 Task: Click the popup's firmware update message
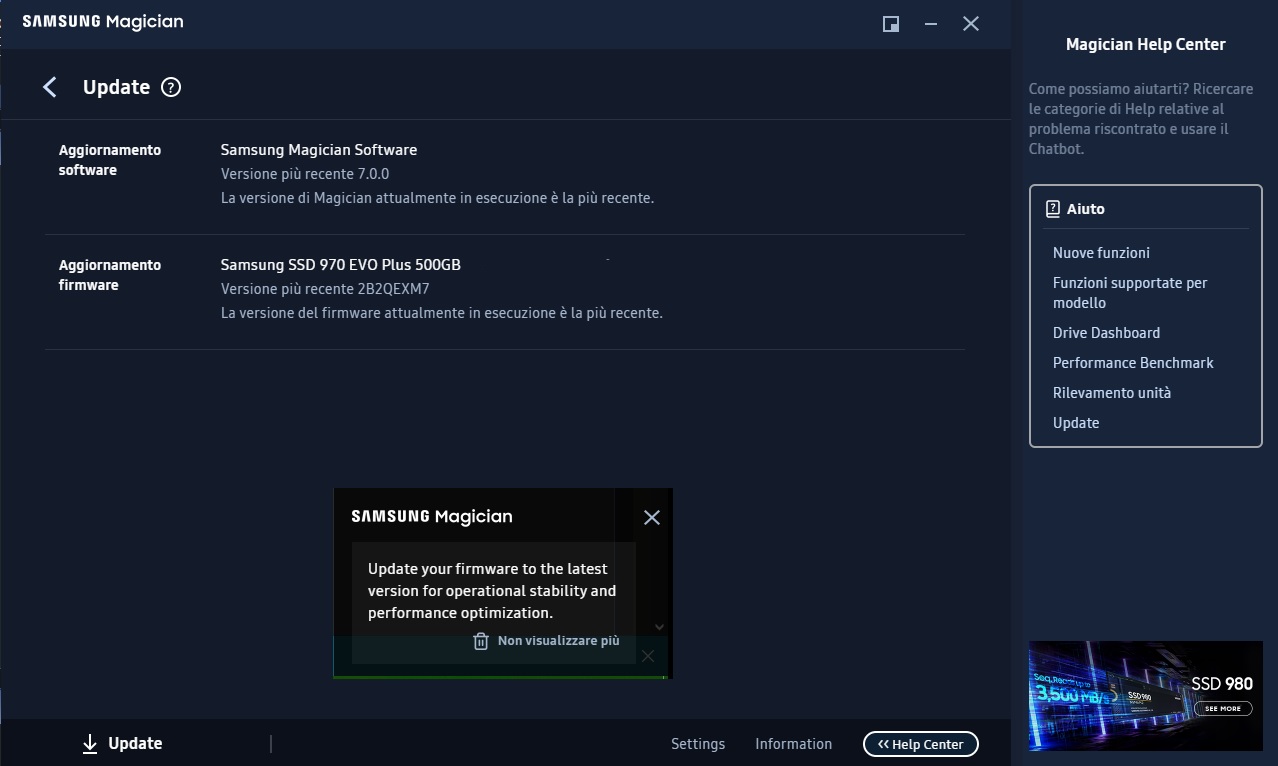click(492, 591)
